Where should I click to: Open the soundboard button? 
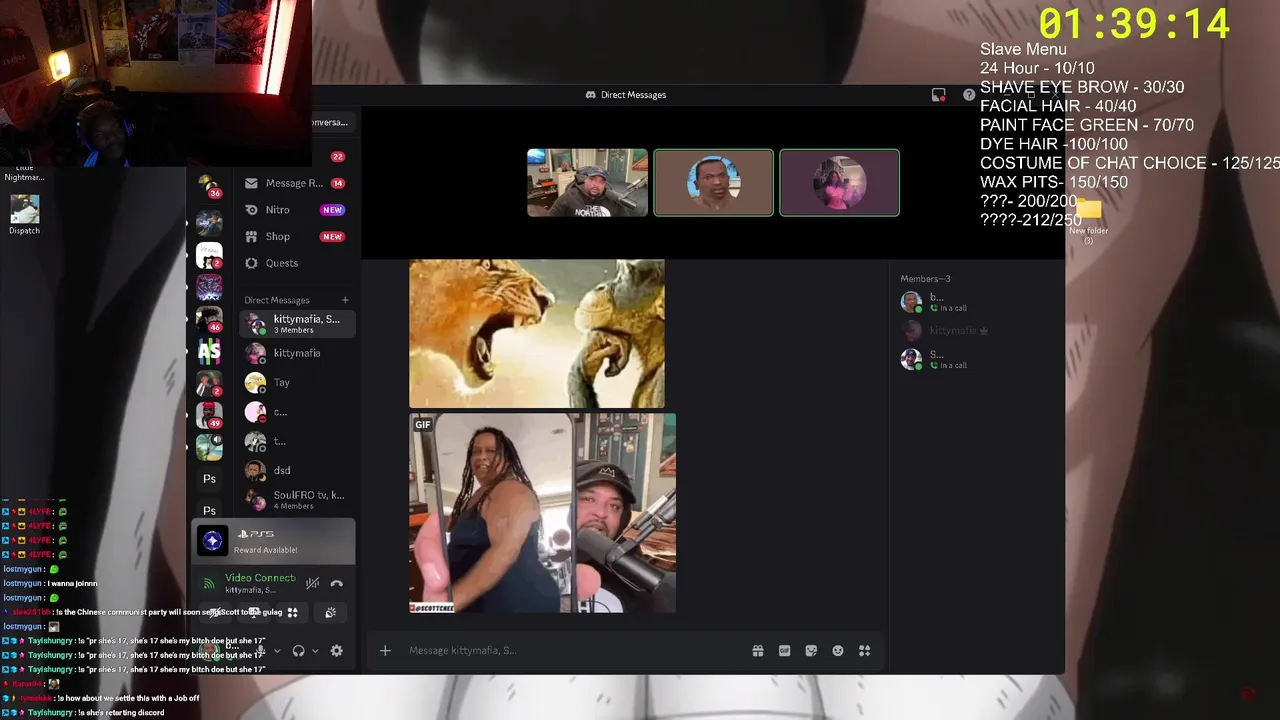[x=331, y=612]
